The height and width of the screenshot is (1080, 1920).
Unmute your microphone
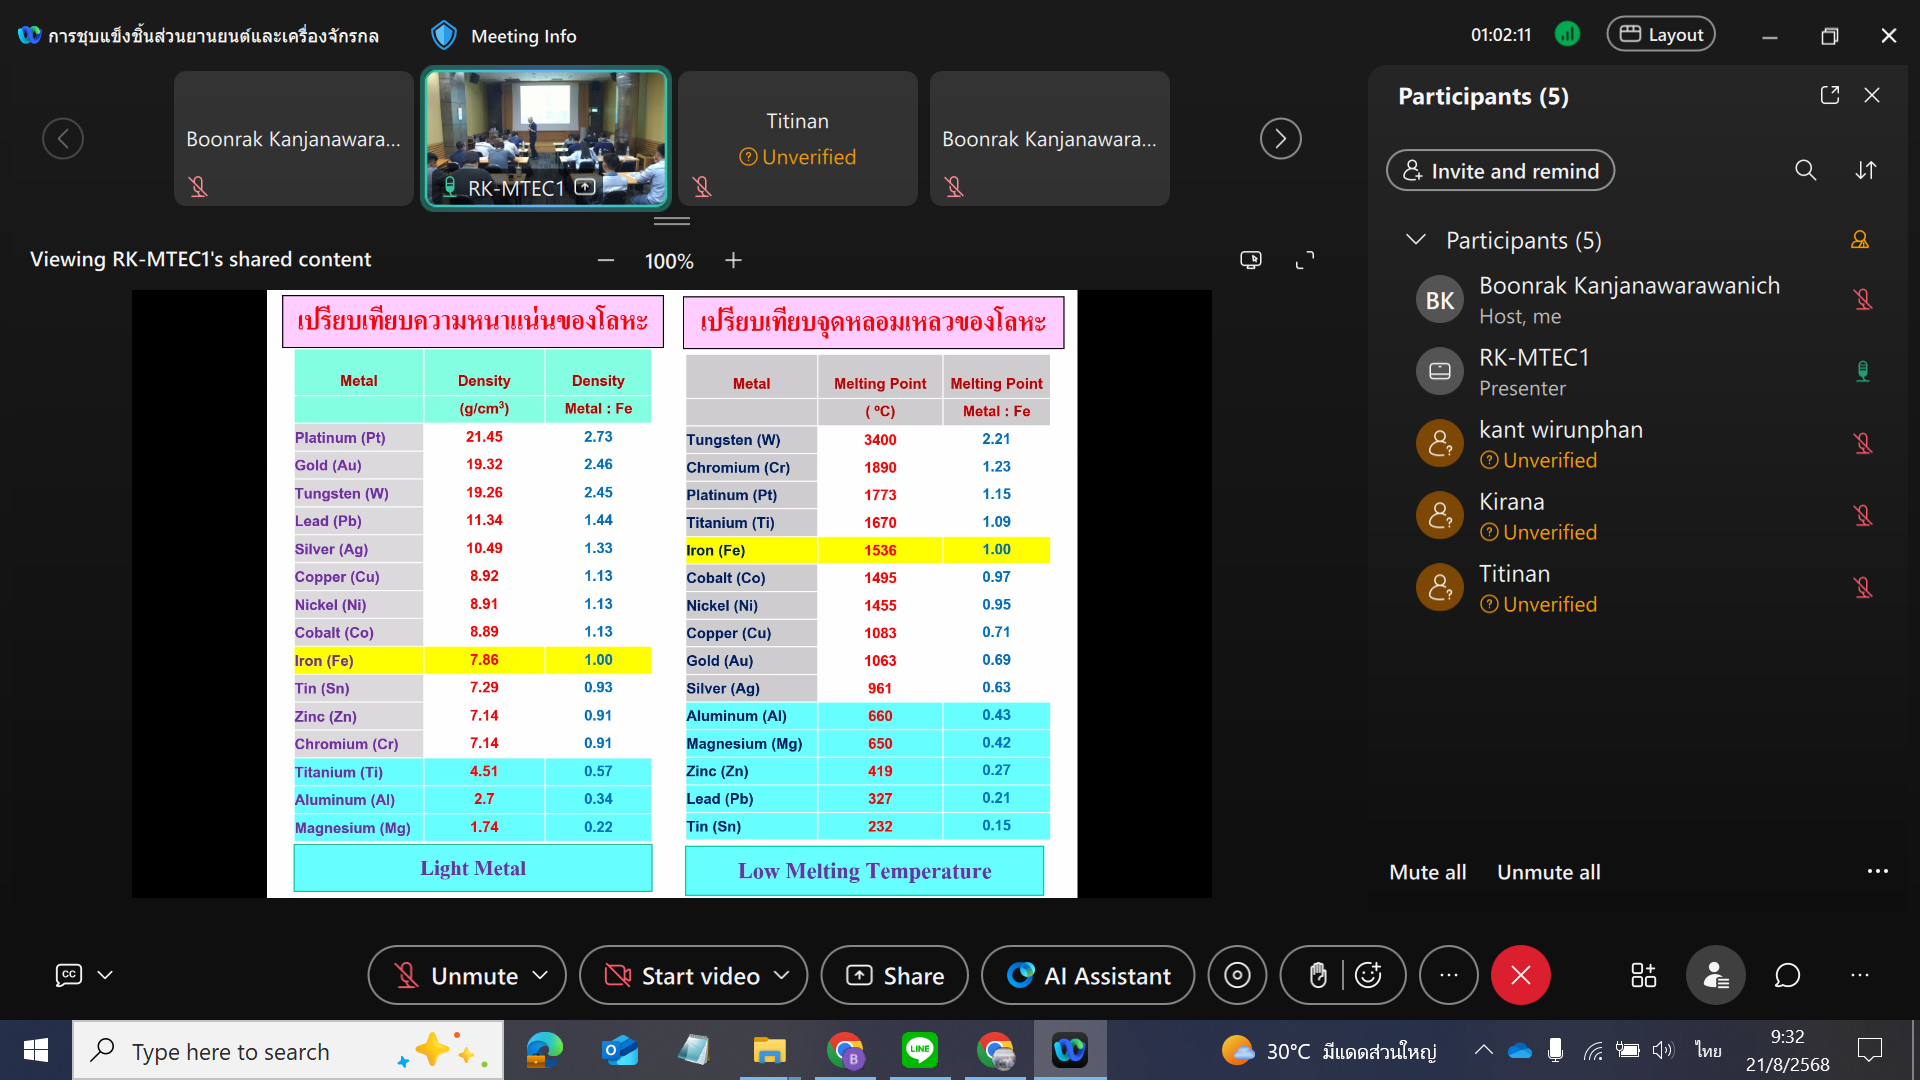(x=456, y=975)
